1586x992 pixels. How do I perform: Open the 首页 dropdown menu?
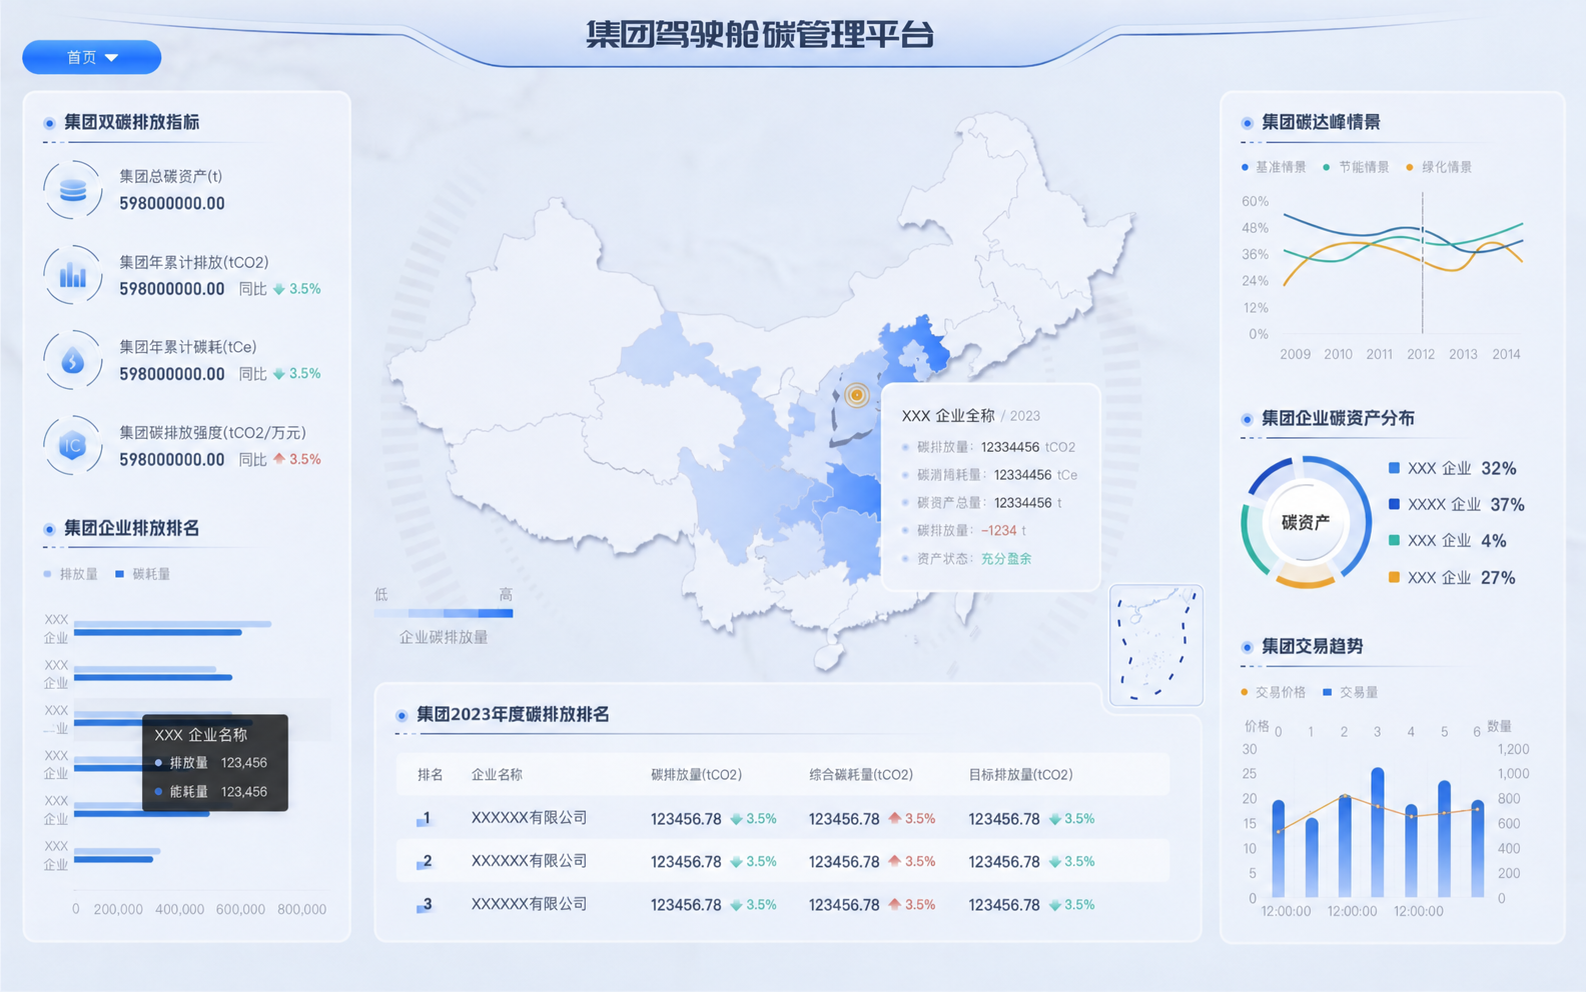[92, 57]
